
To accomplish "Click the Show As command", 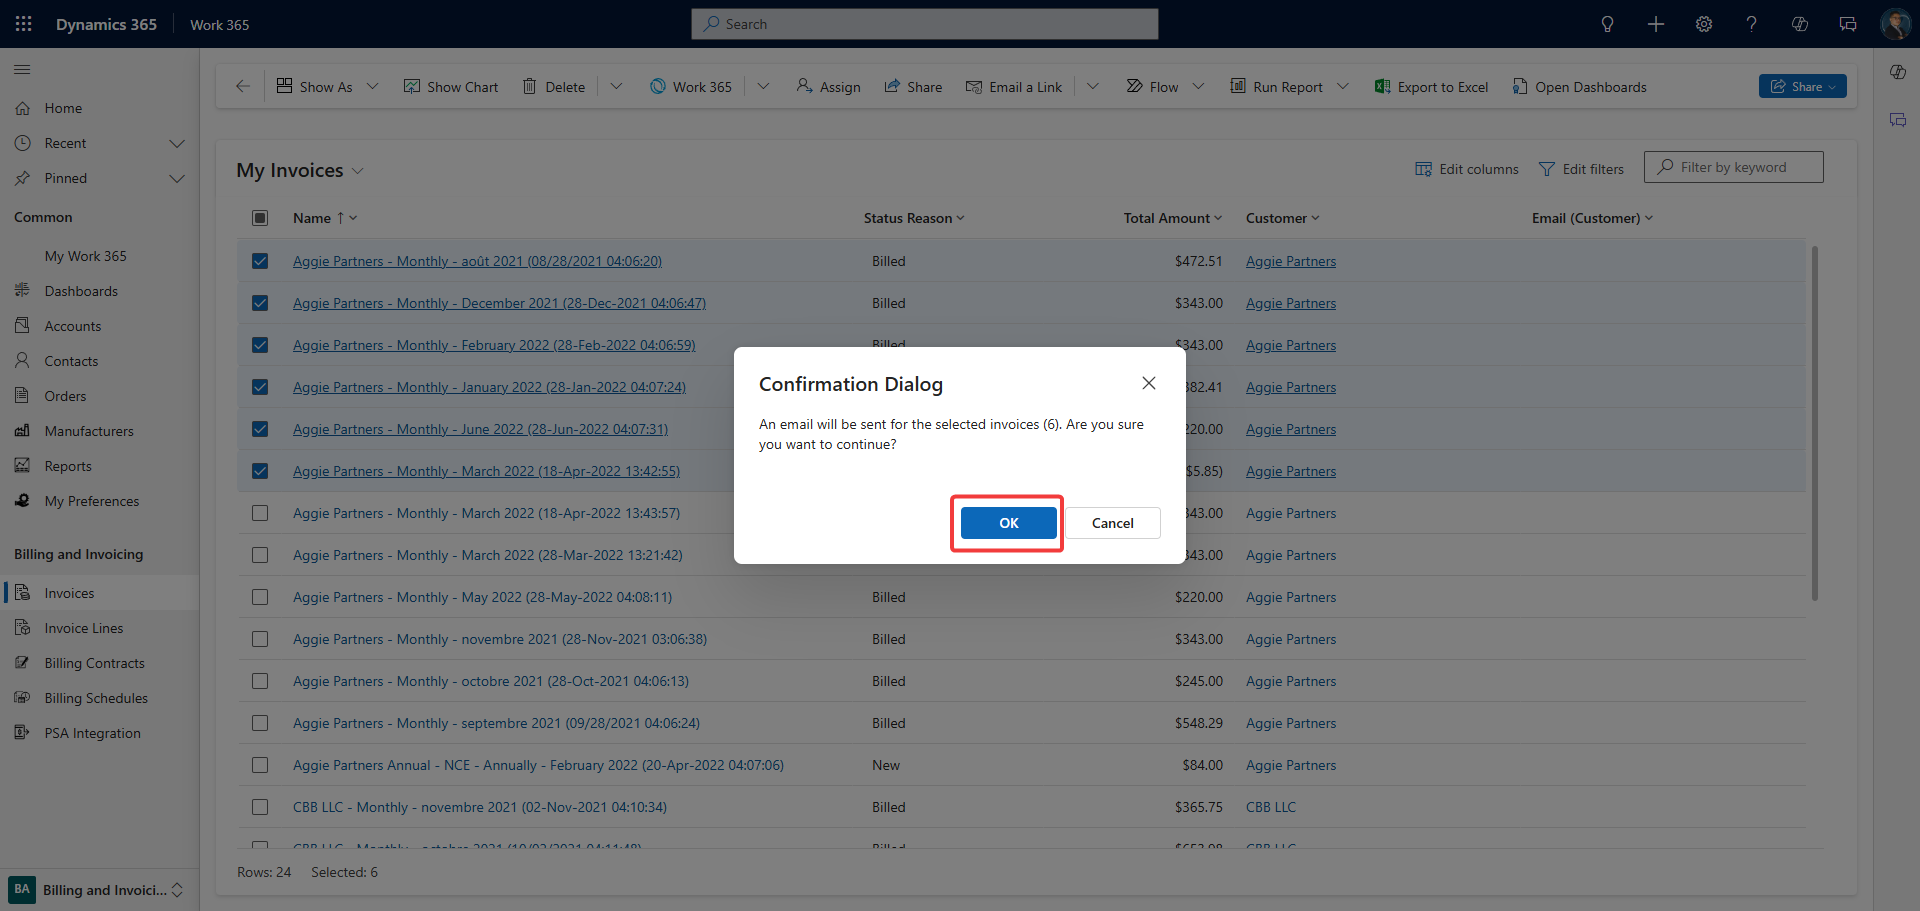I will coord(314,87).
